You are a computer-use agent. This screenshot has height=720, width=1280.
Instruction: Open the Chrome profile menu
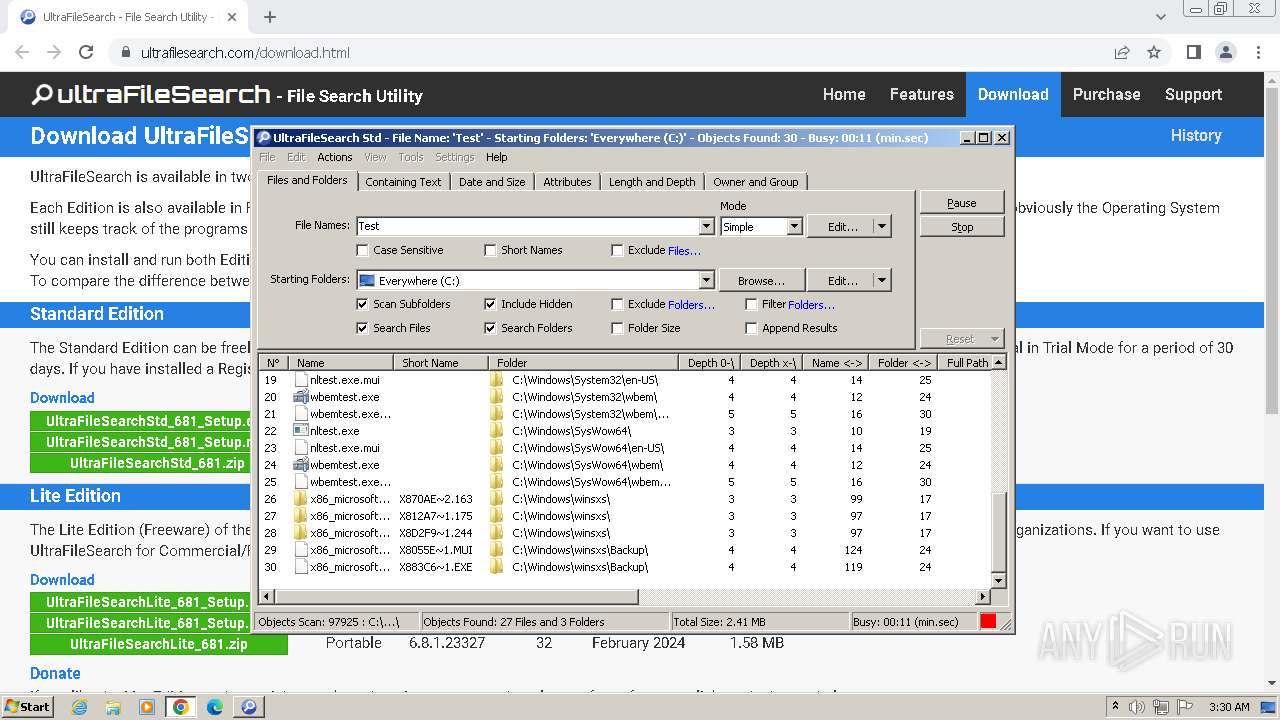pos(1226,52)
